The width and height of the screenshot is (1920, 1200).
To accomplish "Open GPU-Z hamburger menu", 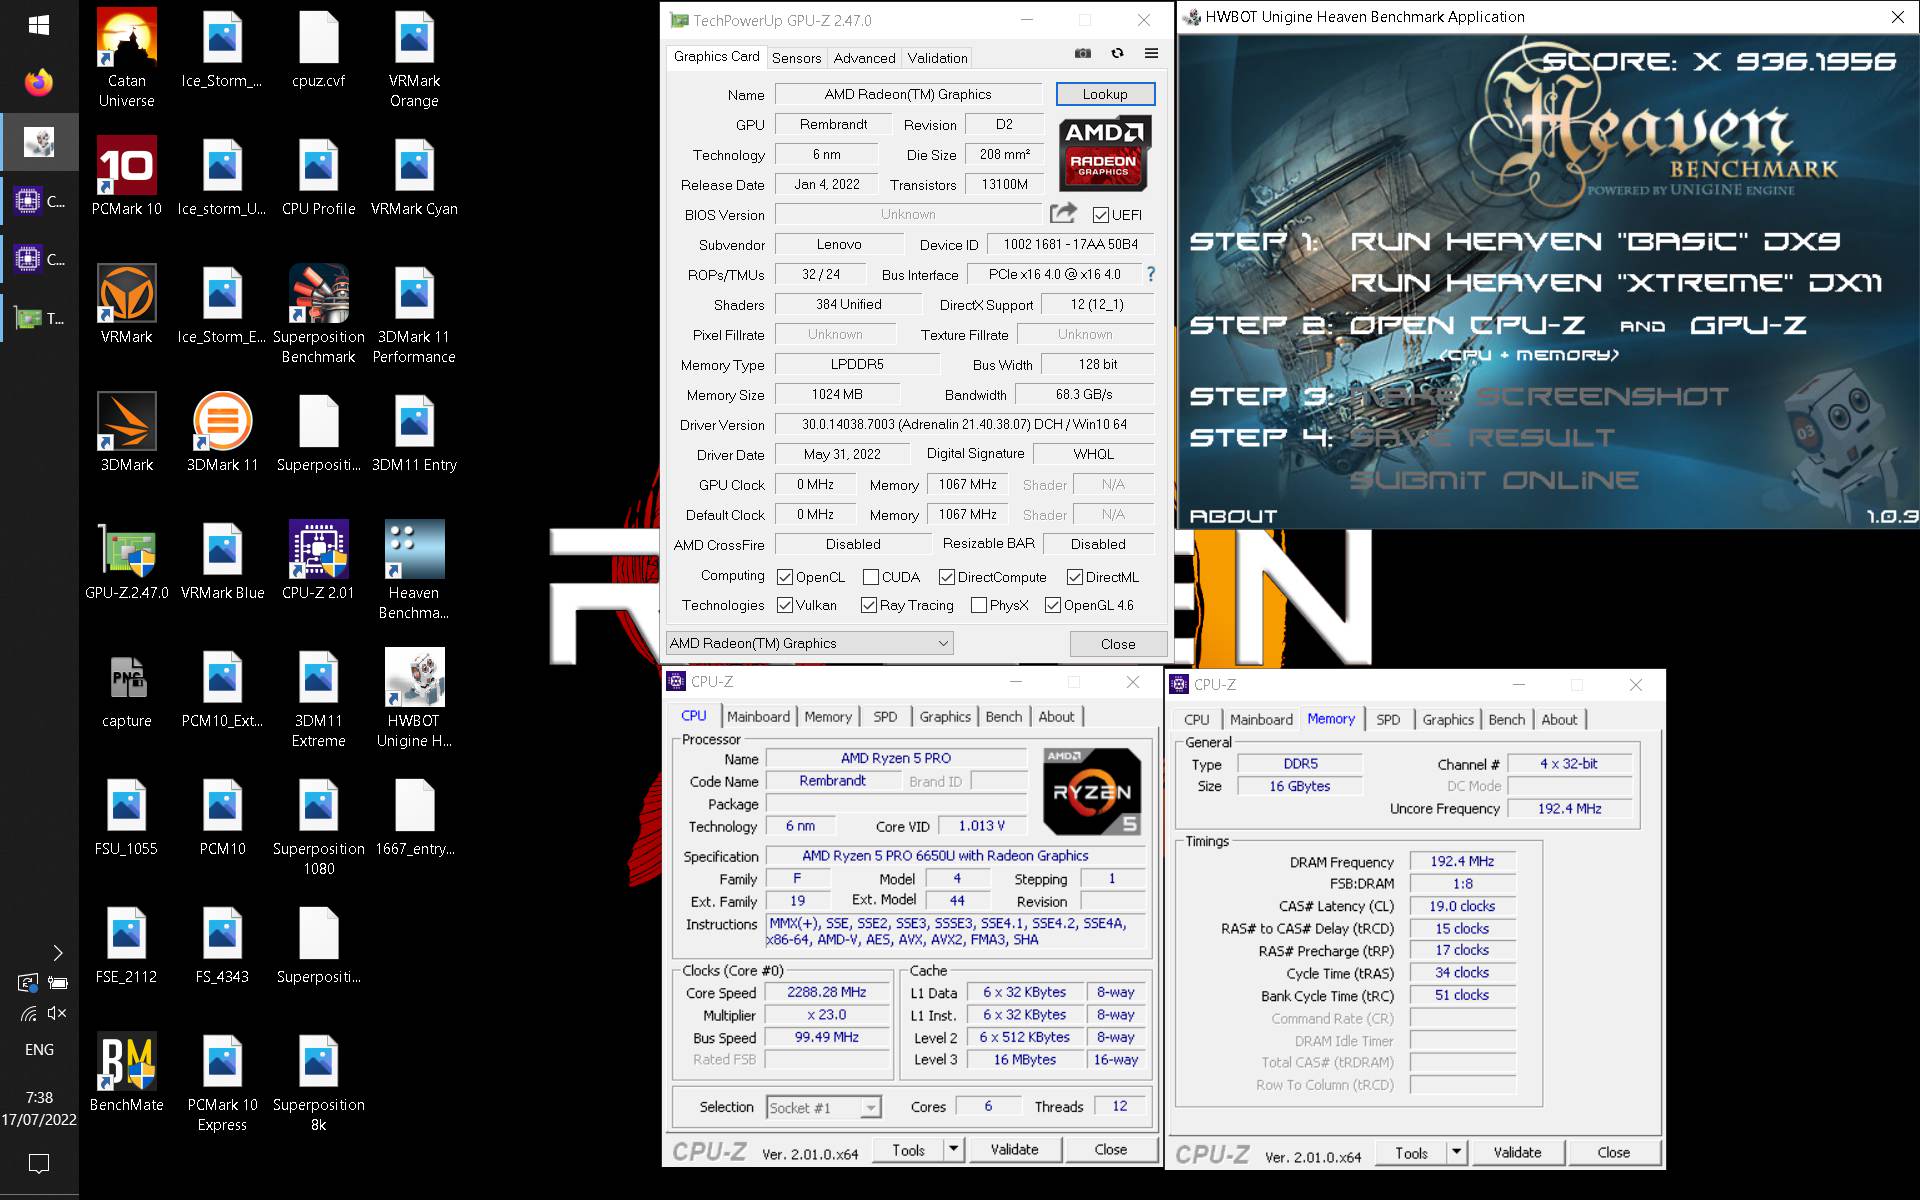I will [1152, 54].
